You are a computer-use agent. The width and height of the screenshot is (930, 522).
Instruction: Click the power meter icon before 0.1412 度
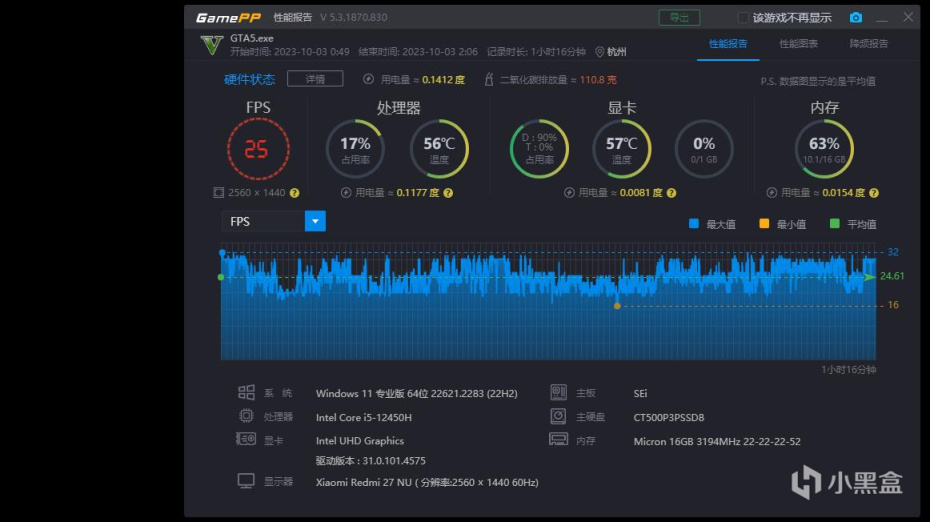[x=368, y=79]
